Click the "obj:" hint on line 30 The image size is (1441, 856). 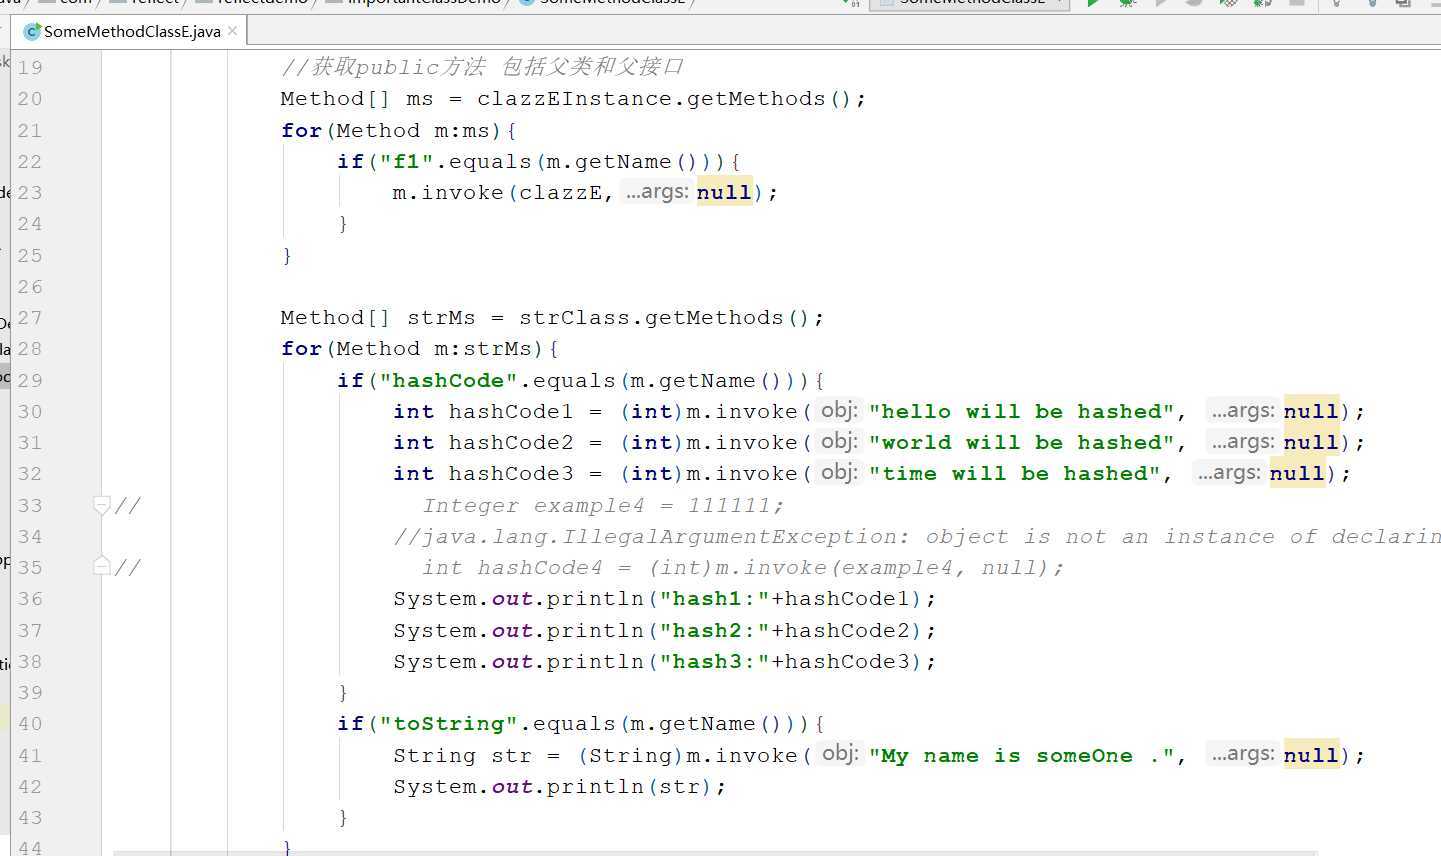839,410
